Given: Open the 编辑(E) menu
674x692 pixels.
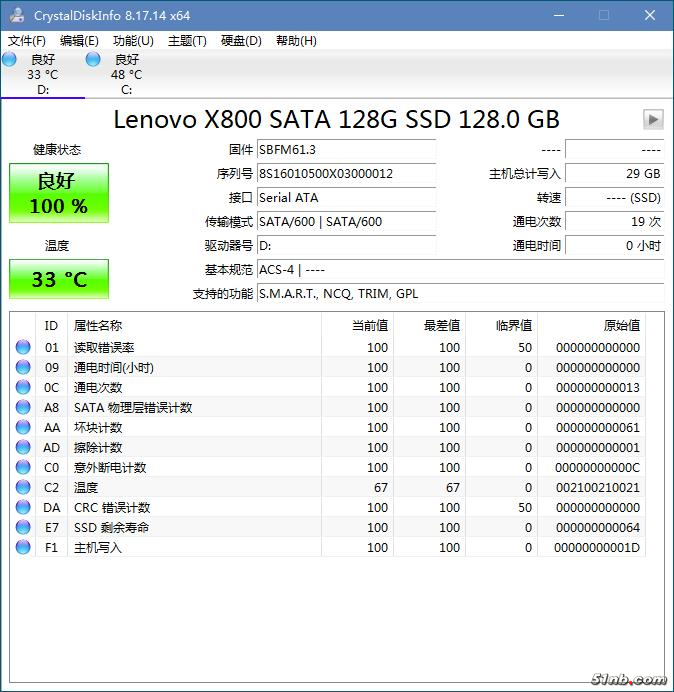Looking at the screenshot, I should [x=79, y=41].
